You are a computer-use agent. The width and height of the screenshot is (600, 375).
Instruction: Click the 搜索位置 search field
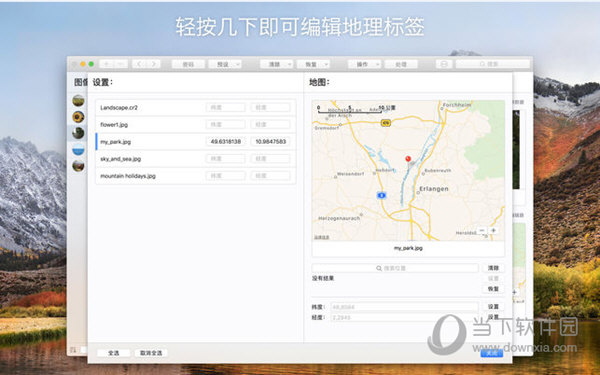pos(395,268)
